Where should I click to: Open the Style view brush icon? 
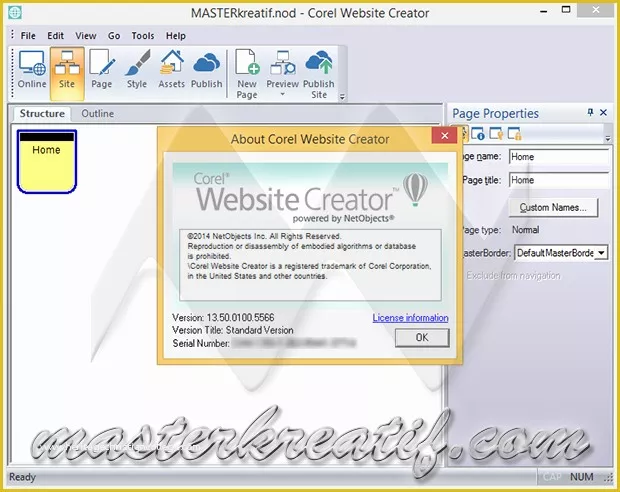pyautogui.click(x=137, y=70)
